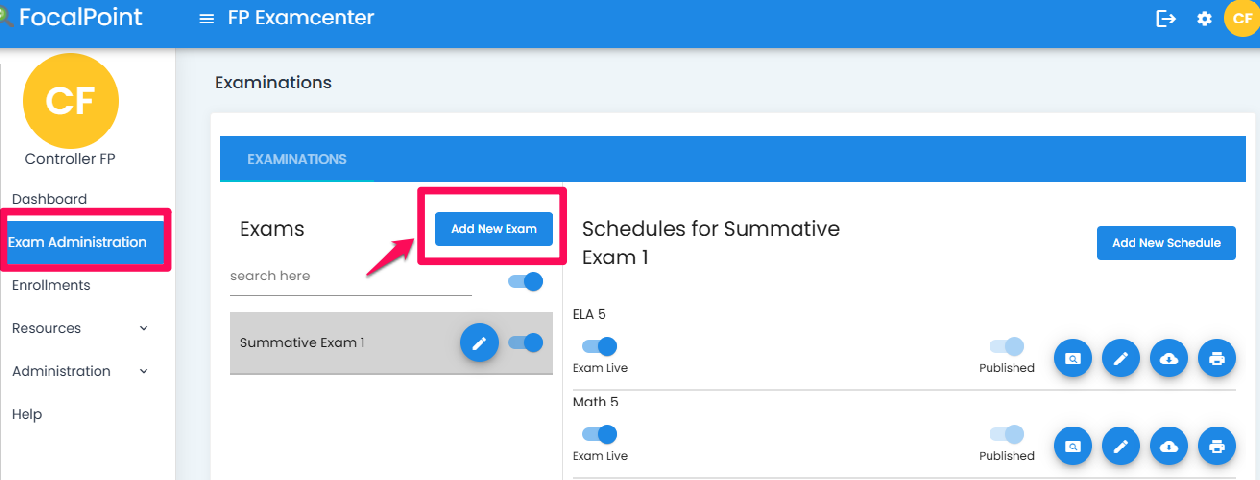This screenshot has width=1260, height=480.
Task: Print the Math 5 schedule
Action: pos(1217,446)
